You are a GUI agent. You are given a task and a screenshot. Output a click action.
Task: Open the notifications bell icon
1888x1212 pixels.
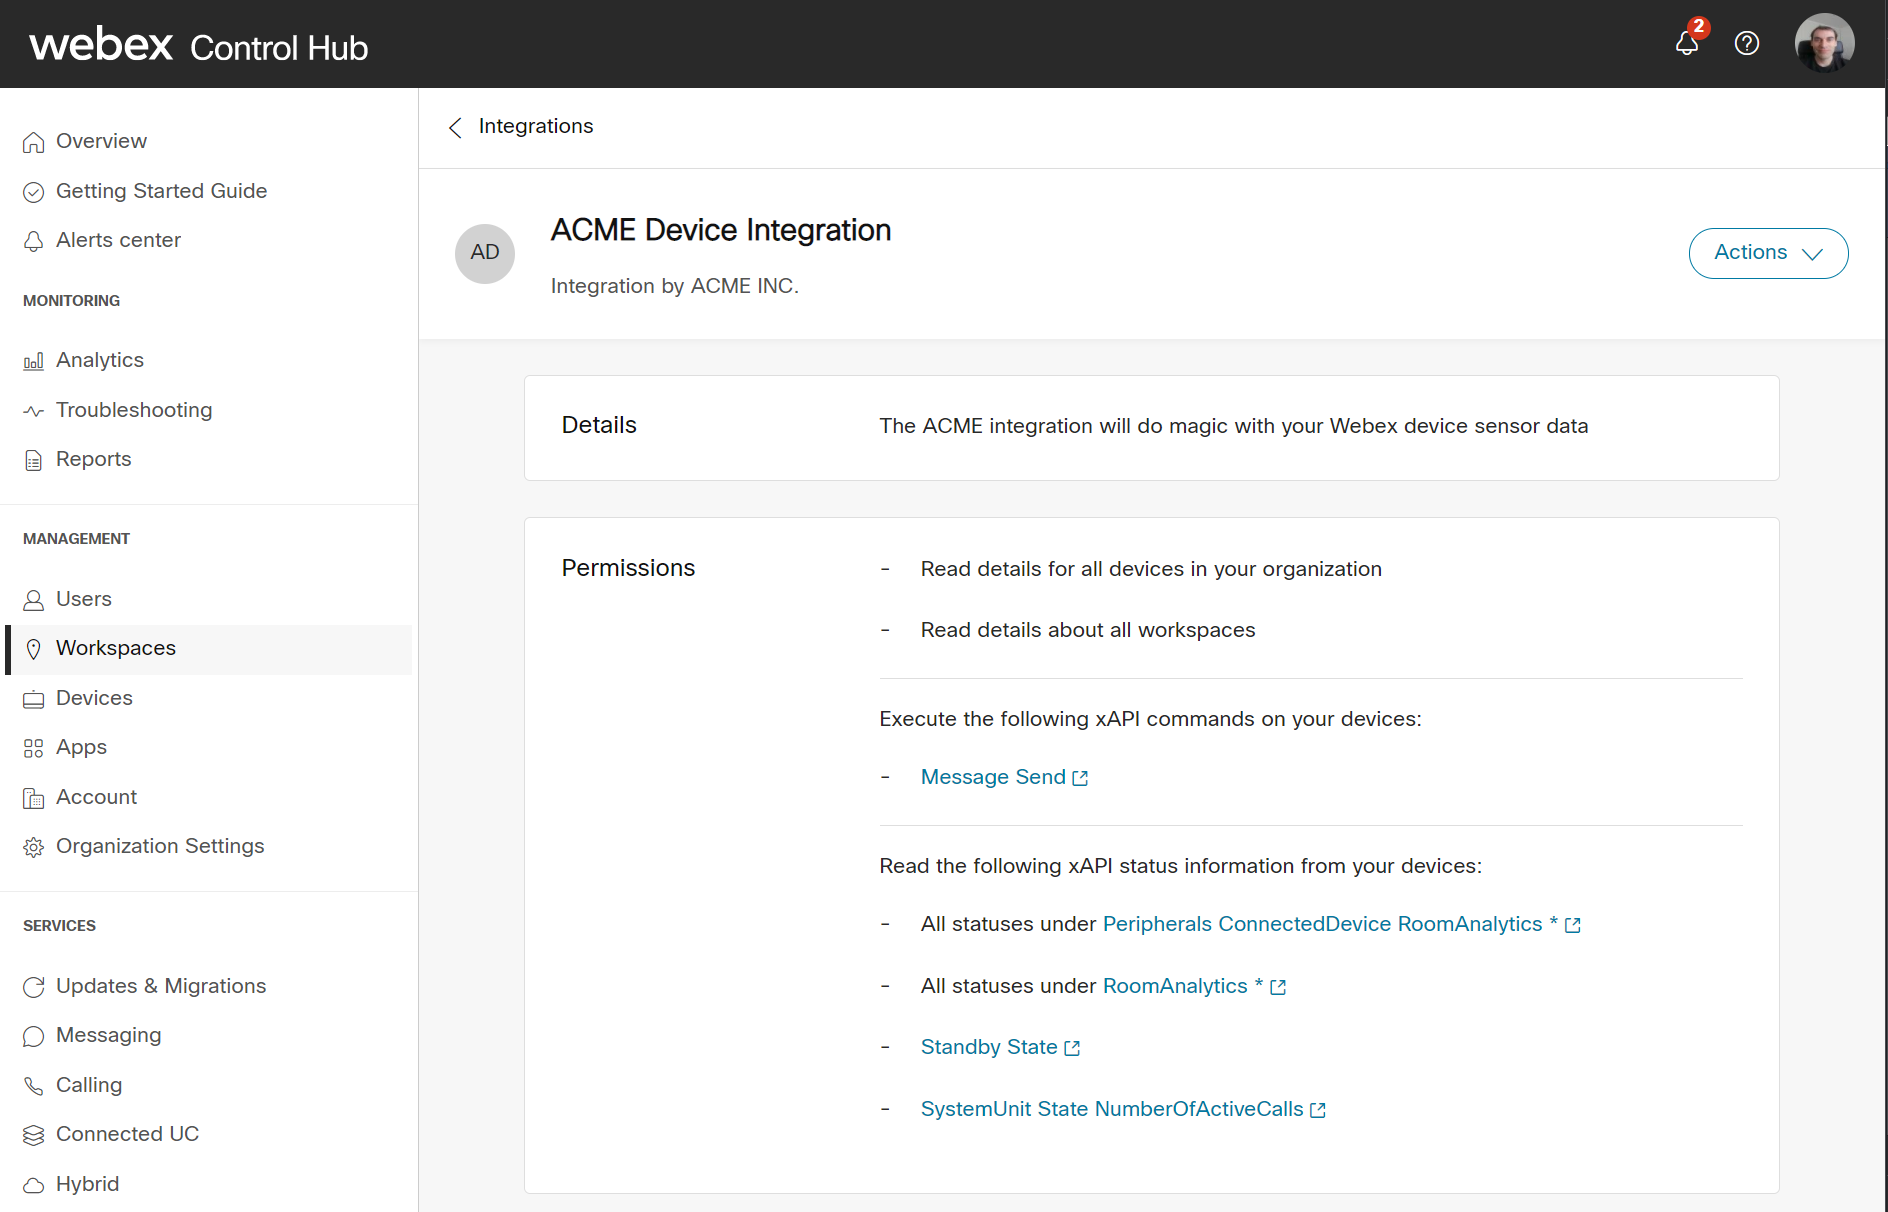pyautogui.click(x=1687, y=43)
